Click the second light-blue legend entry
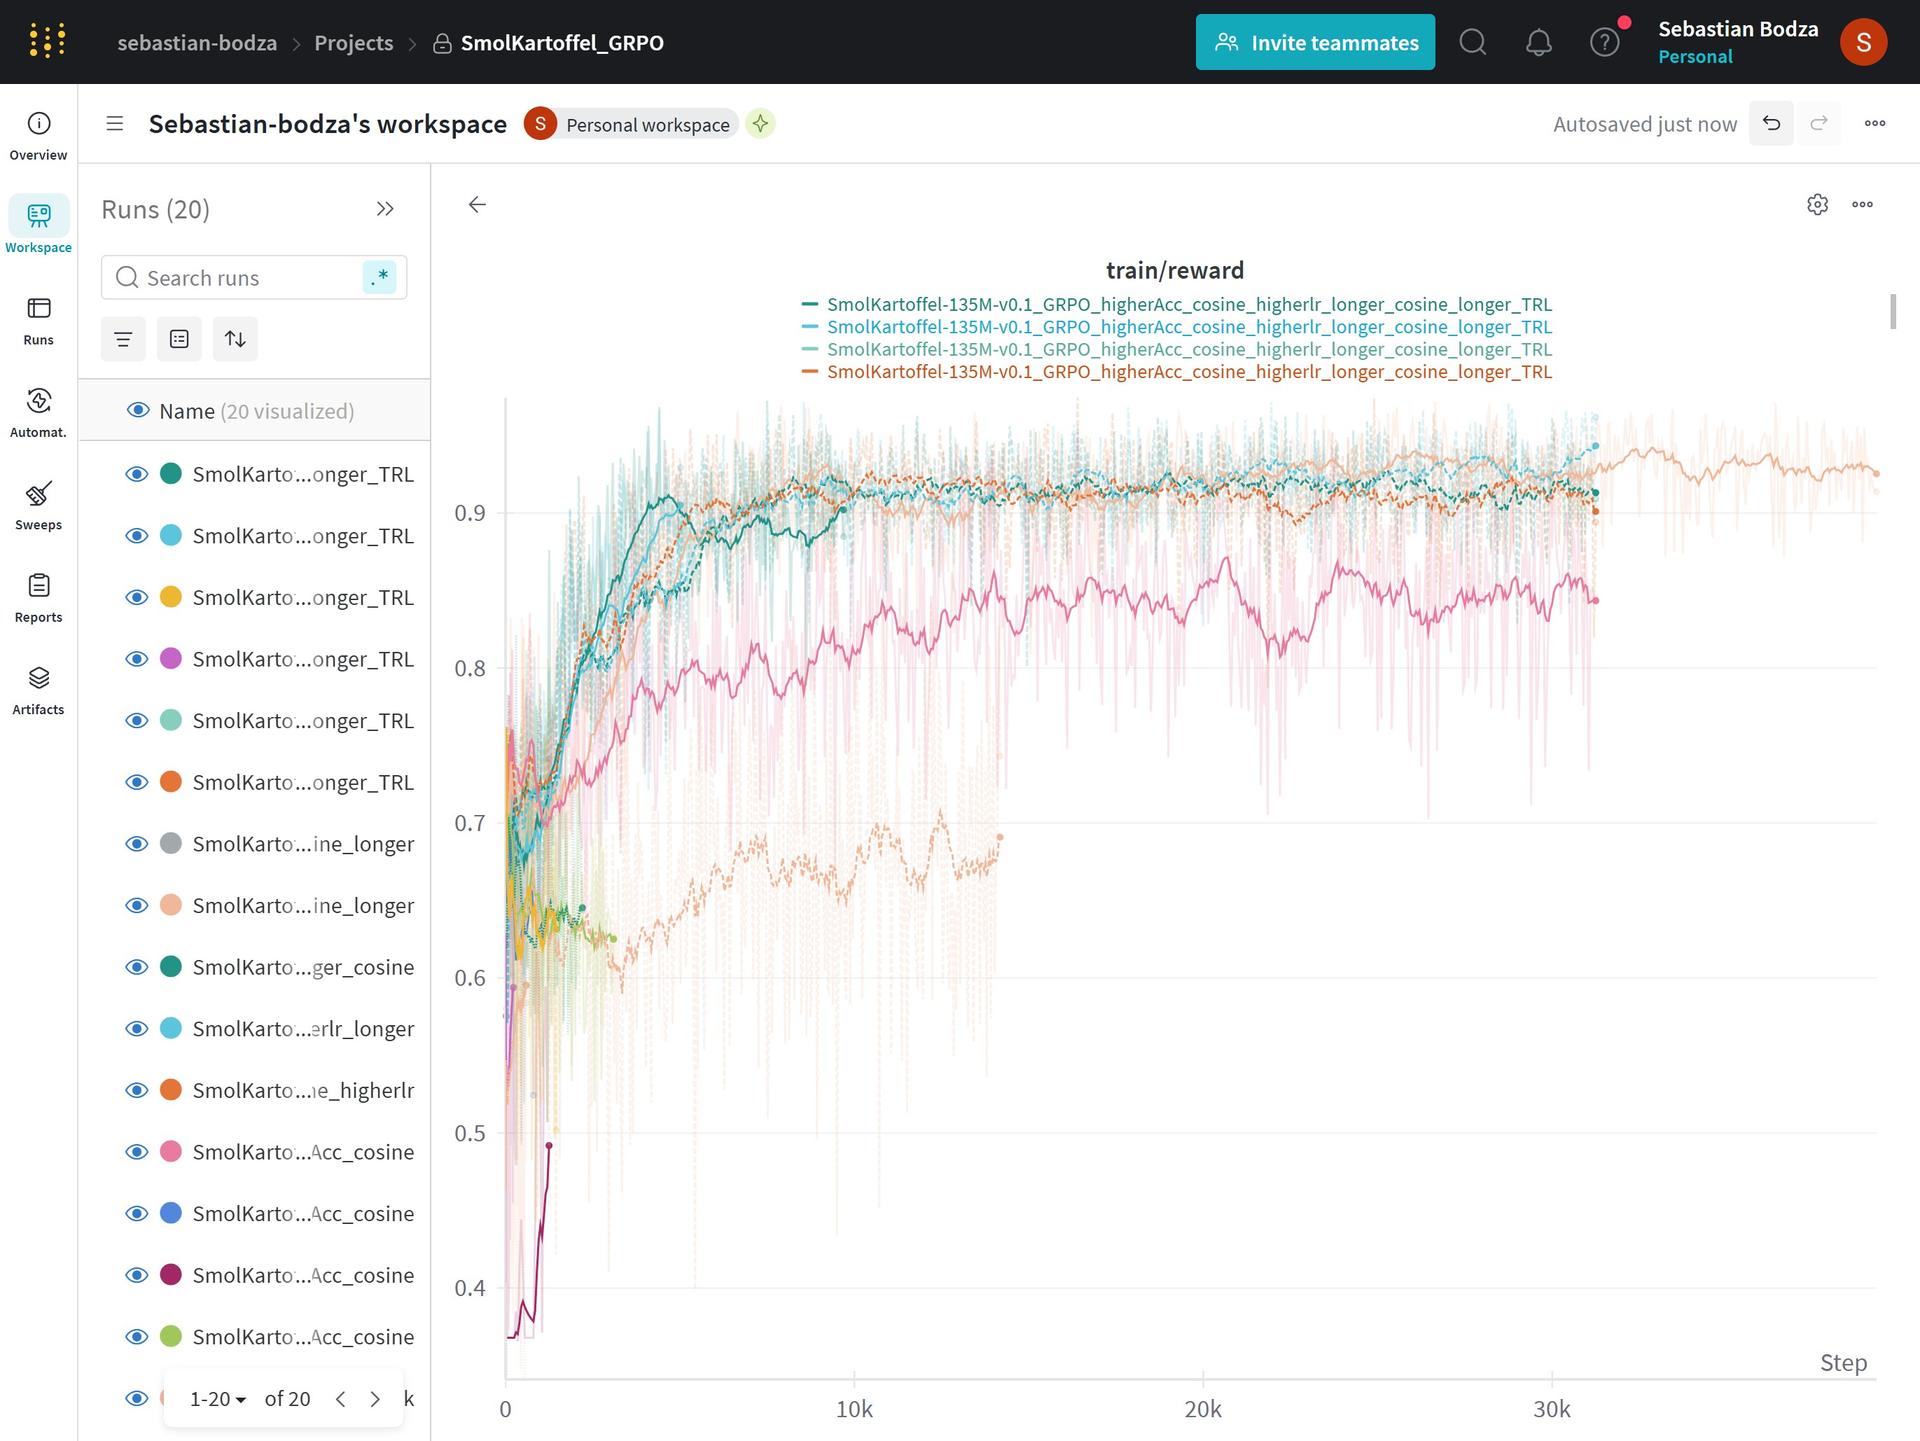Viewport: 1920px width, 1441px height. [x=1177, y=326]
